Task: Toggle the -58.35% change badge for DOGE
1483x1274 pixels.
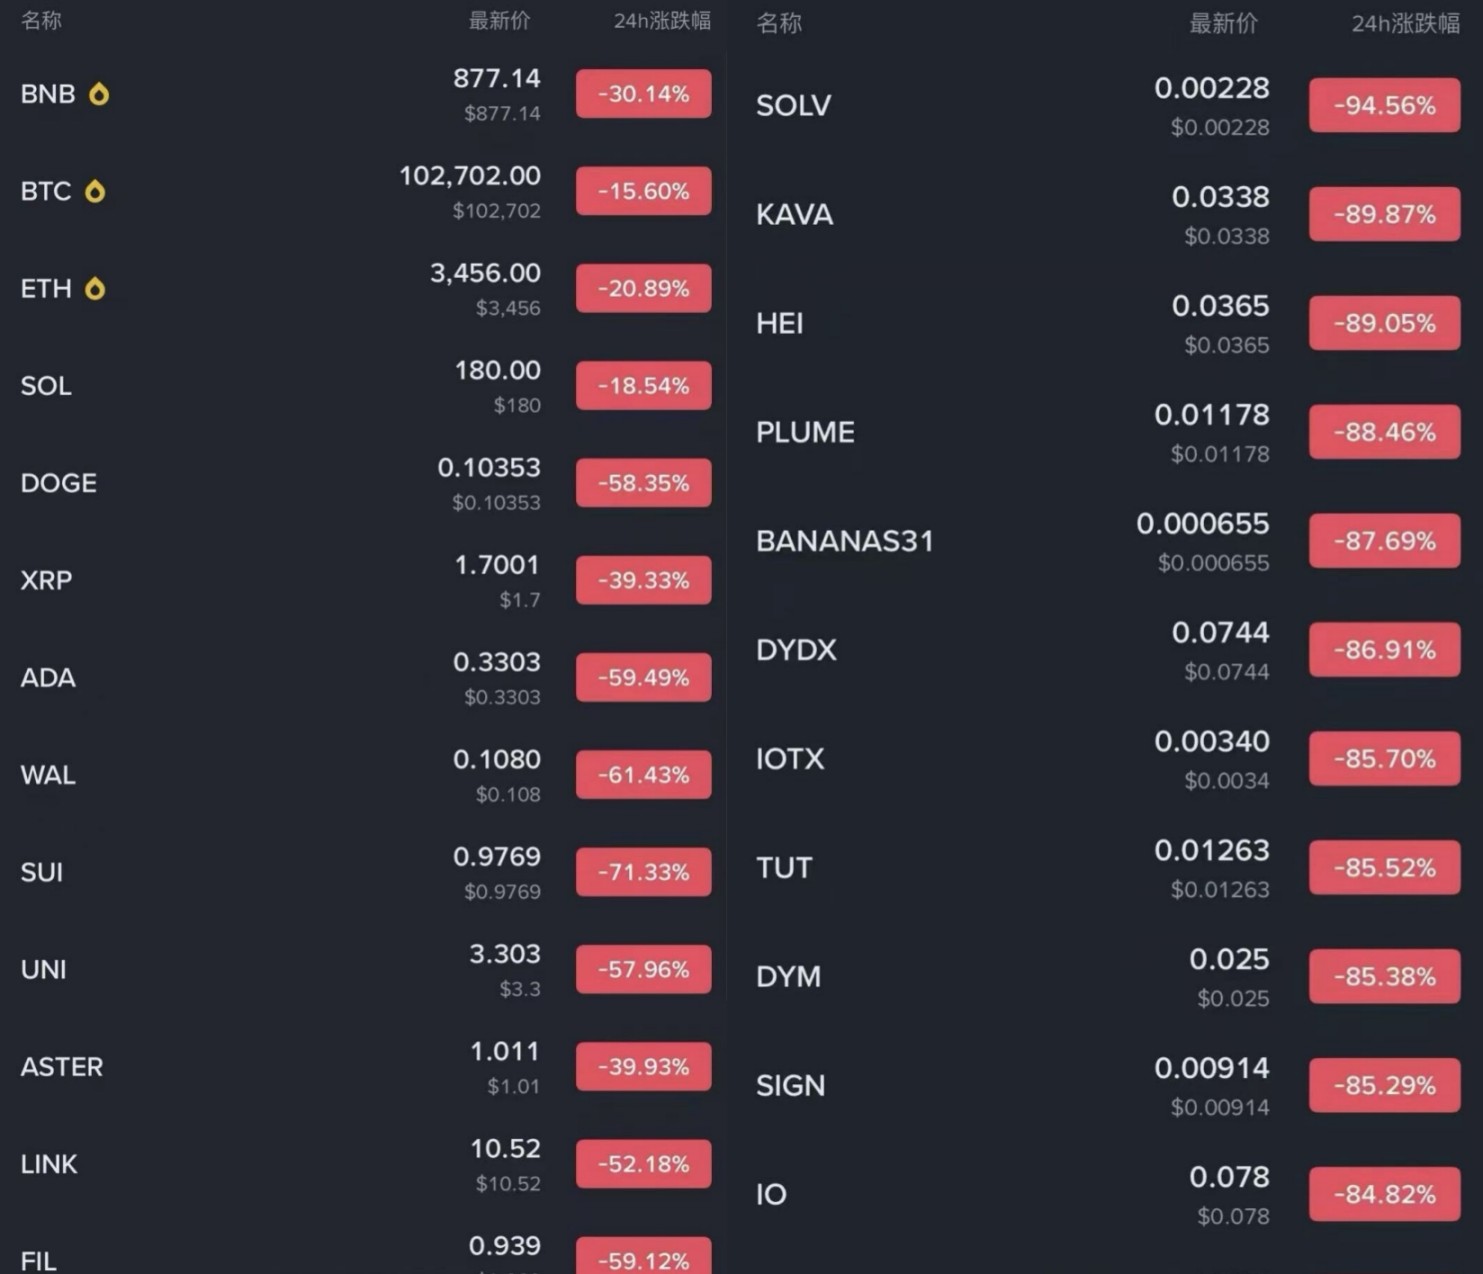Action: click(643, 483)
